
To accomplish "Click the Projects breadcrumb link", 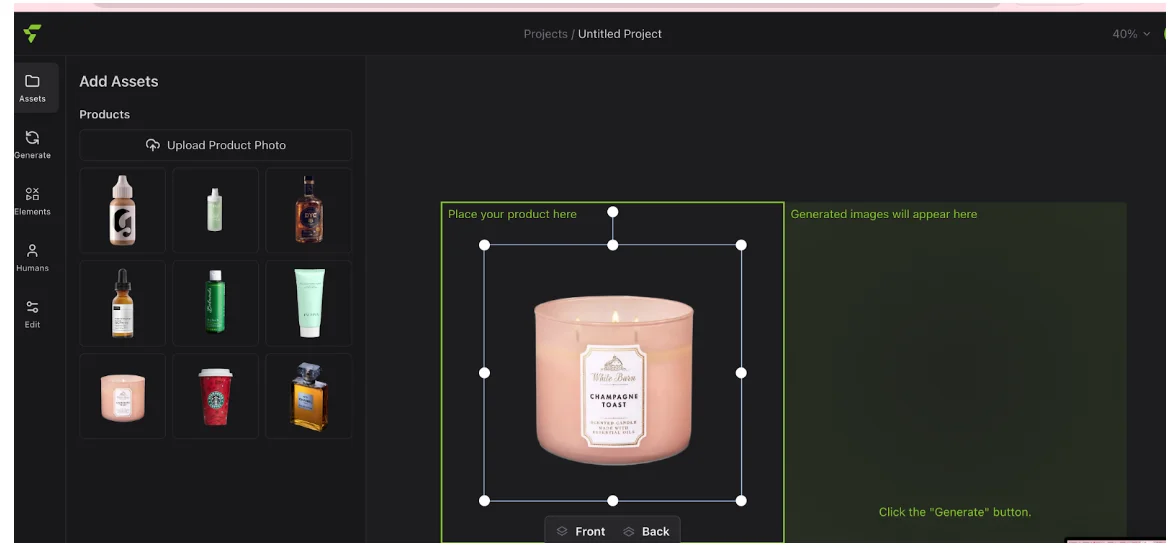I will 545,34.
